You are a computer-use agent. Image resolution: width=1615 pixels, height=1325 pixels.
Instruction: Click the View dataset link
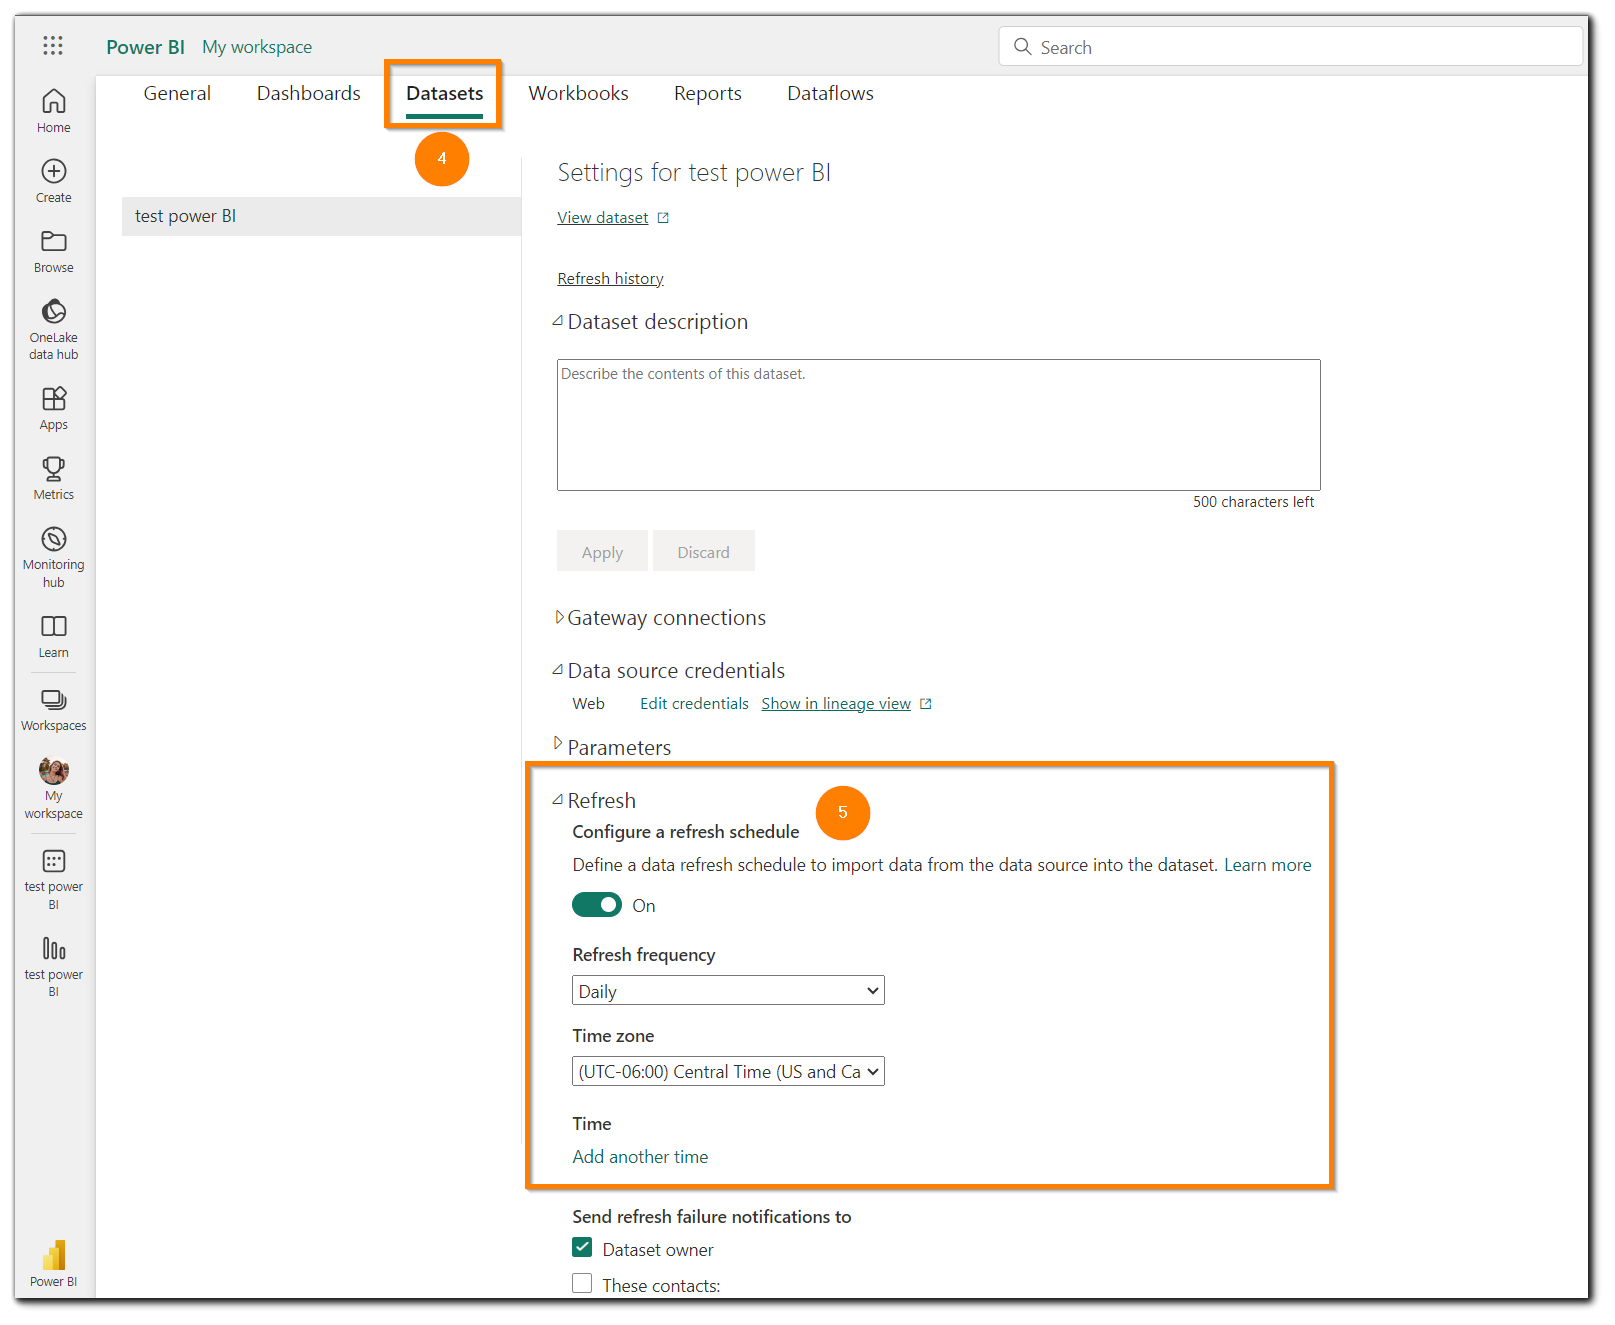tap(603, 218)
